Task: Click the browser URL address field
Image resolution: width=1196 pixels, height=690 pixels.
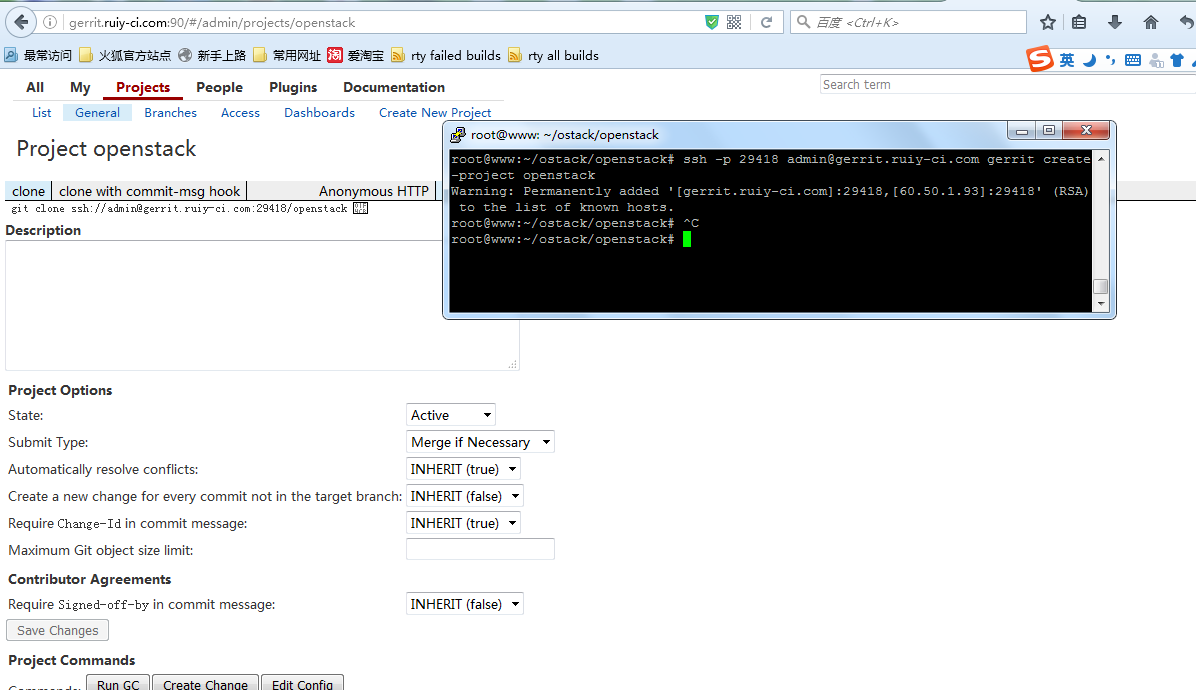Action: coord(381,22)
